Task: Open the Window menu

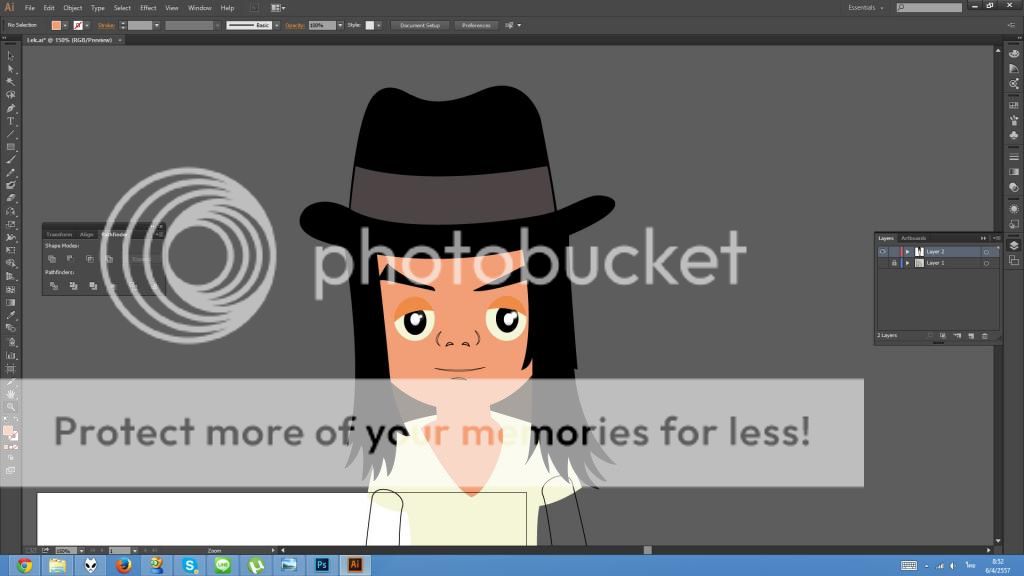Action: pos(199,8)
